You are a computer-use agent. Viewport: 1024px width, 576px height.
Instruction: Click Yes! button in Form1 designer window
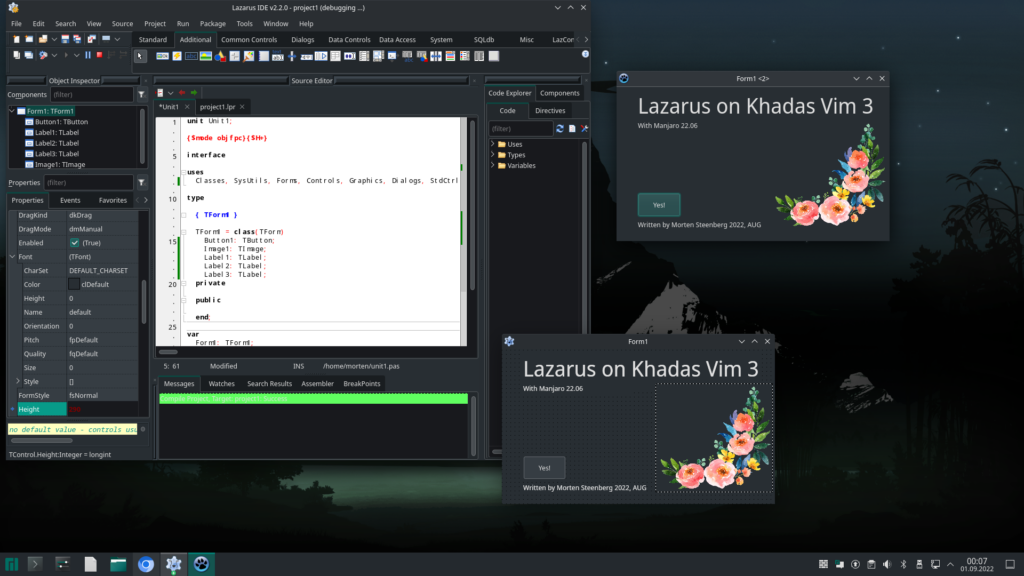(544, 468)
